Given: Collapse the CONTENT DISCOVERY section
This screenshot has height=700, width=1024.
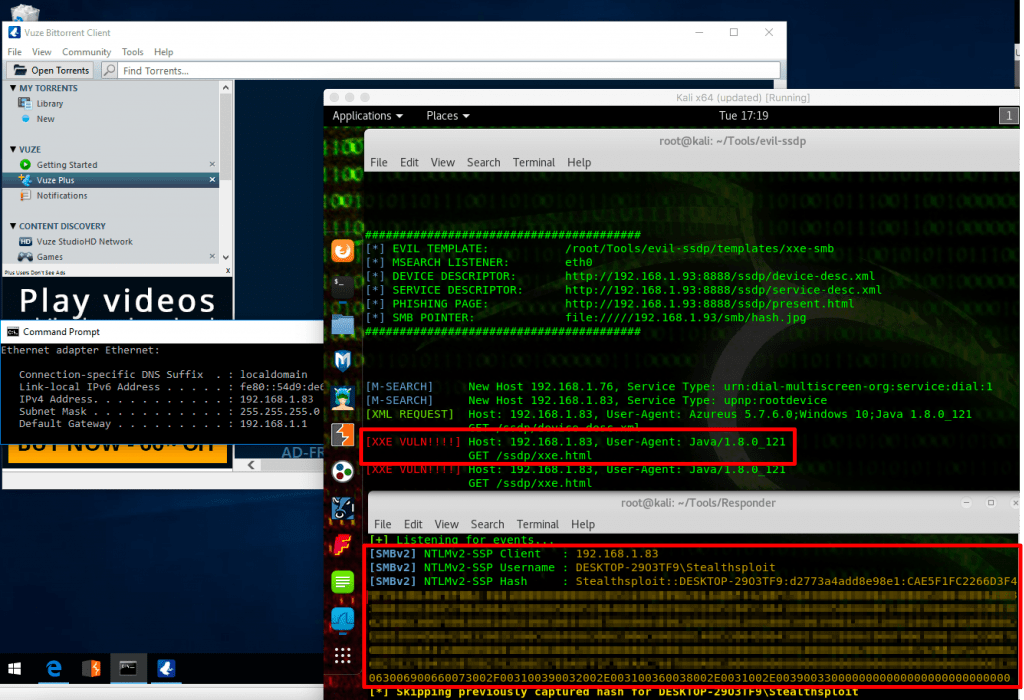Looking at the screenshot, I should point(13,225).
